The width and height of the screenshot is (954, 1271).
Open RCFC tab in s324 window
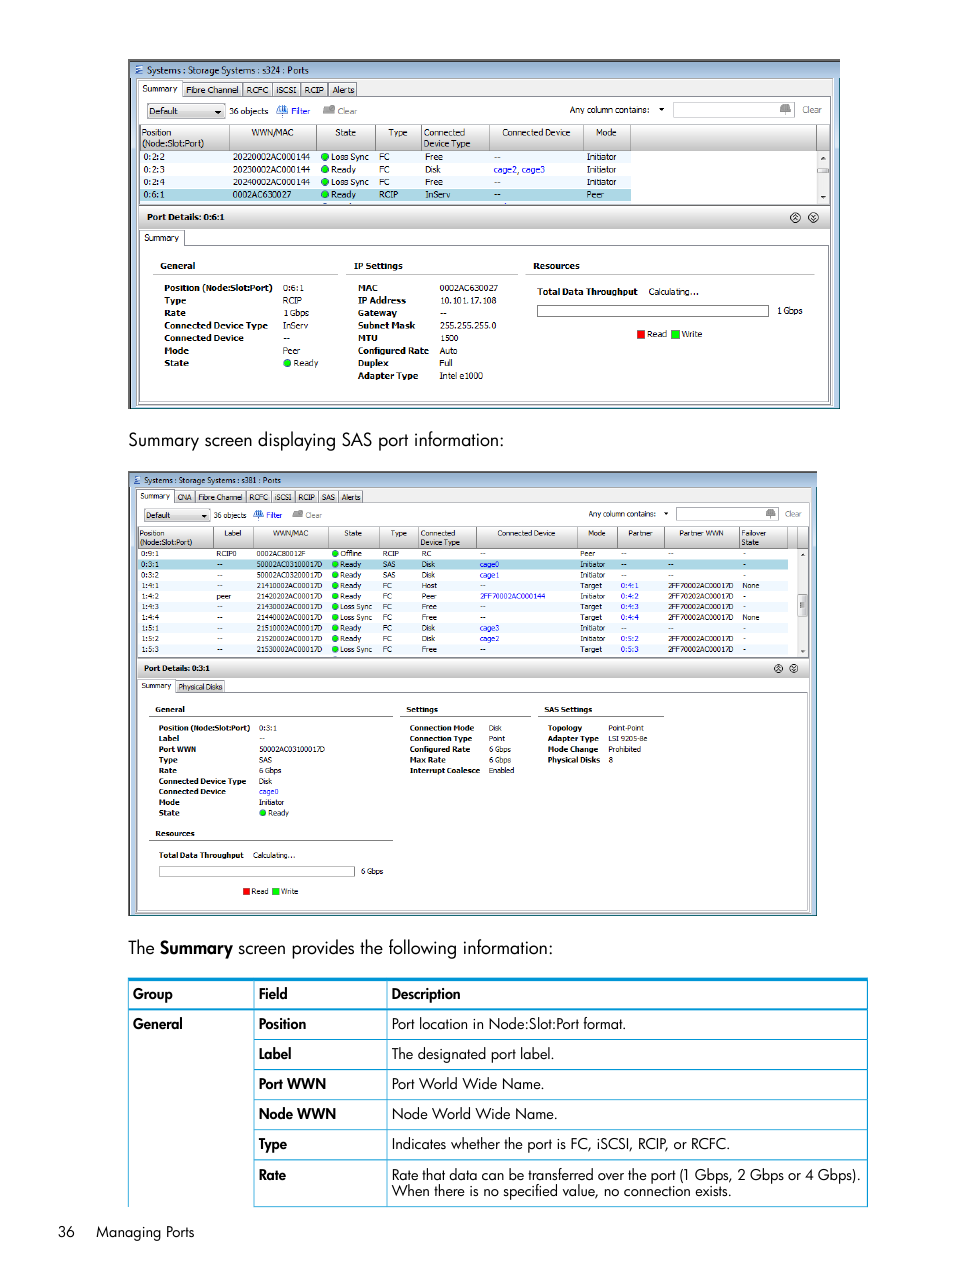pyautogui.click(x=257, y=90)
